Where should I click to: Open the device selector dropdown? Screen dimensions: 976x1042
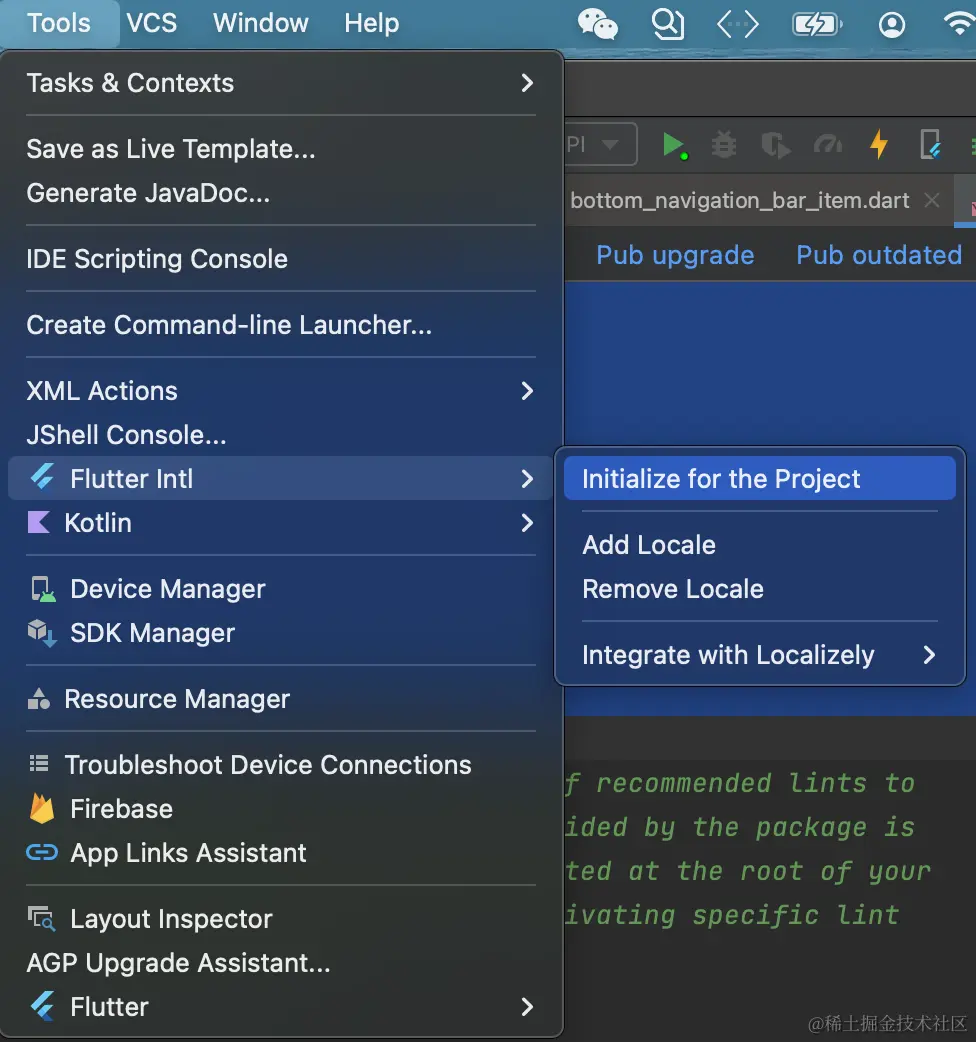602,145
